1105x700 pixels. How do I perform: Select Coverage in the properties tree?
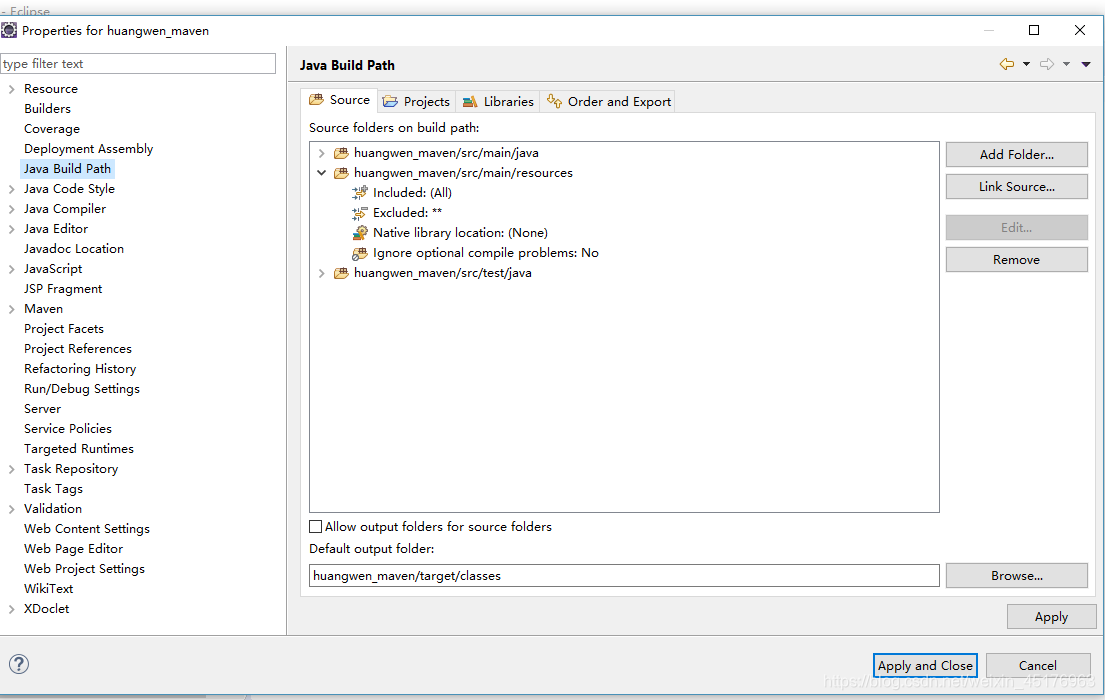51,129
